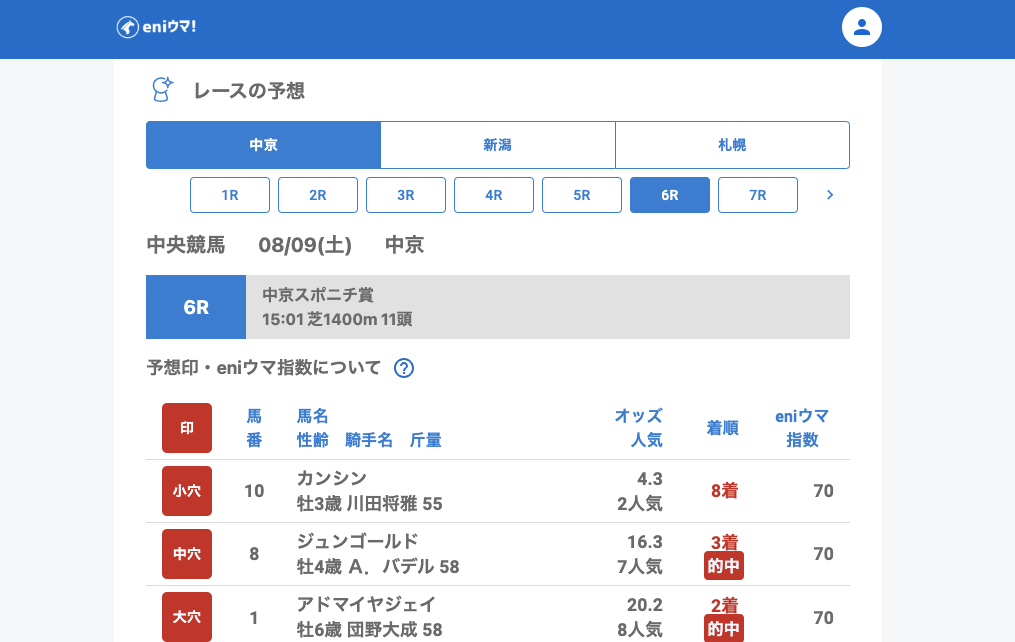Image resolution: width=1015 pixels, height=642 pixels.
Task: Show more races with right chevron
Action: 829,195
